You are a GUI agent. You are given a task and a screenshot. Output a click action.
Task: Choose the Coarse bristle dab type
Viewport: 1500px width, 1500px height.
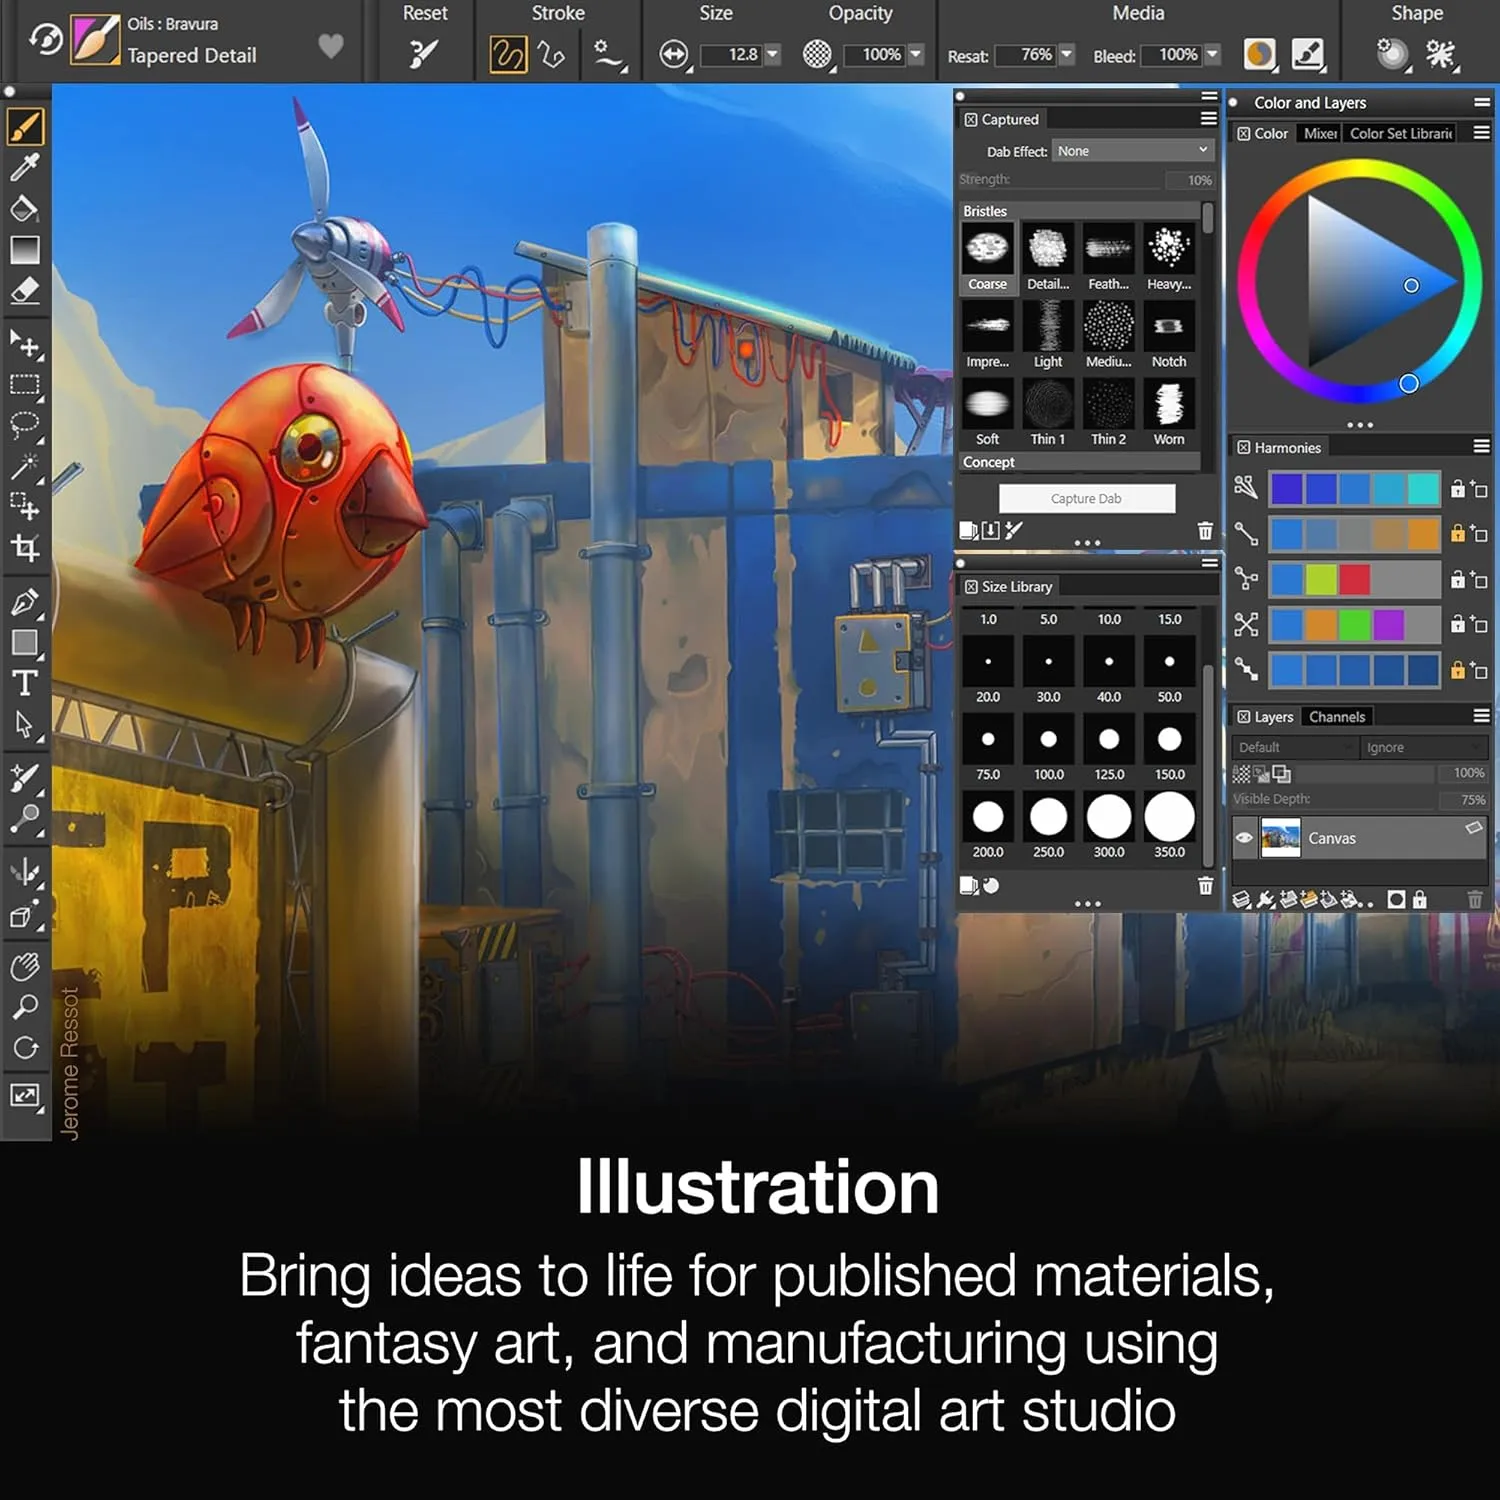987,246
